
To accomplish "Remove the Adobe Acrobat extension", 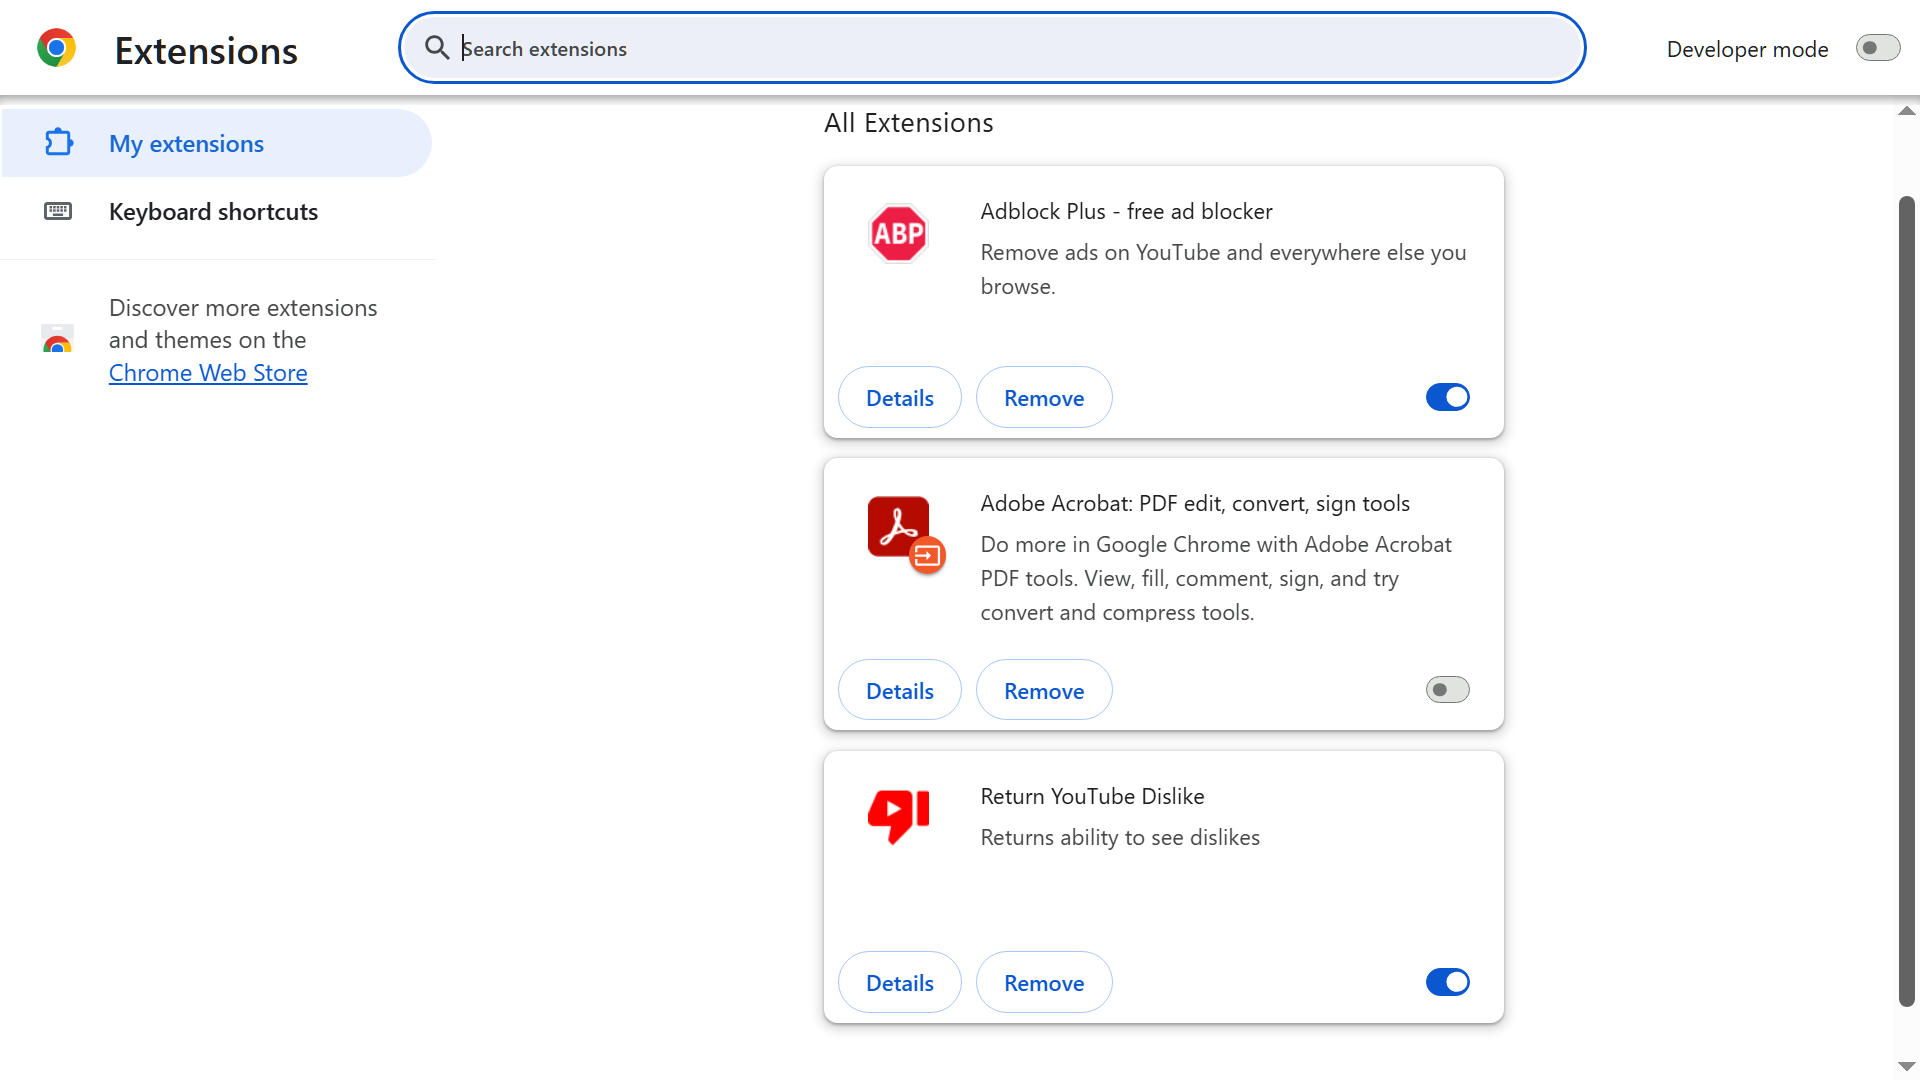I will pyautogui.click(x=1043, y=691).
